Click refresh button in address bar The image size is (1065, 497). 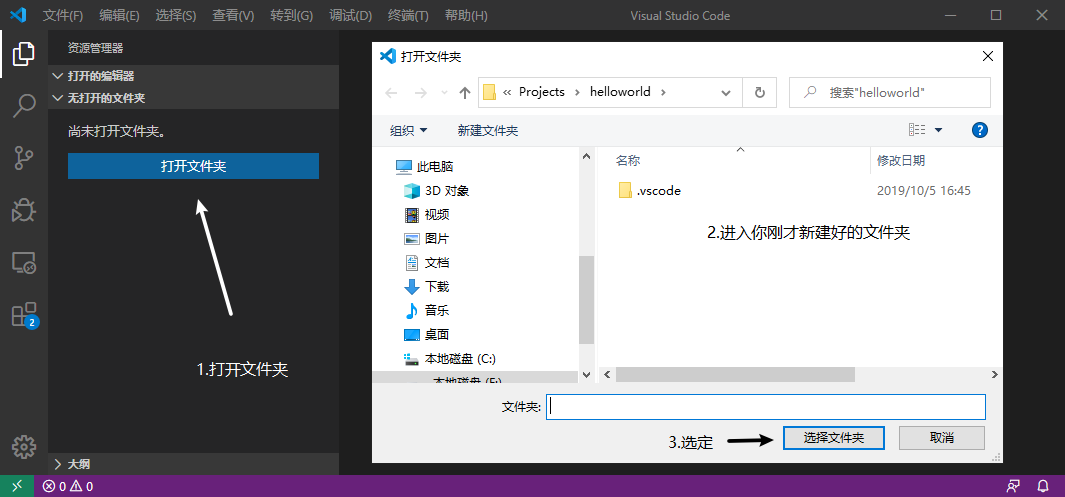coord(760,92)
